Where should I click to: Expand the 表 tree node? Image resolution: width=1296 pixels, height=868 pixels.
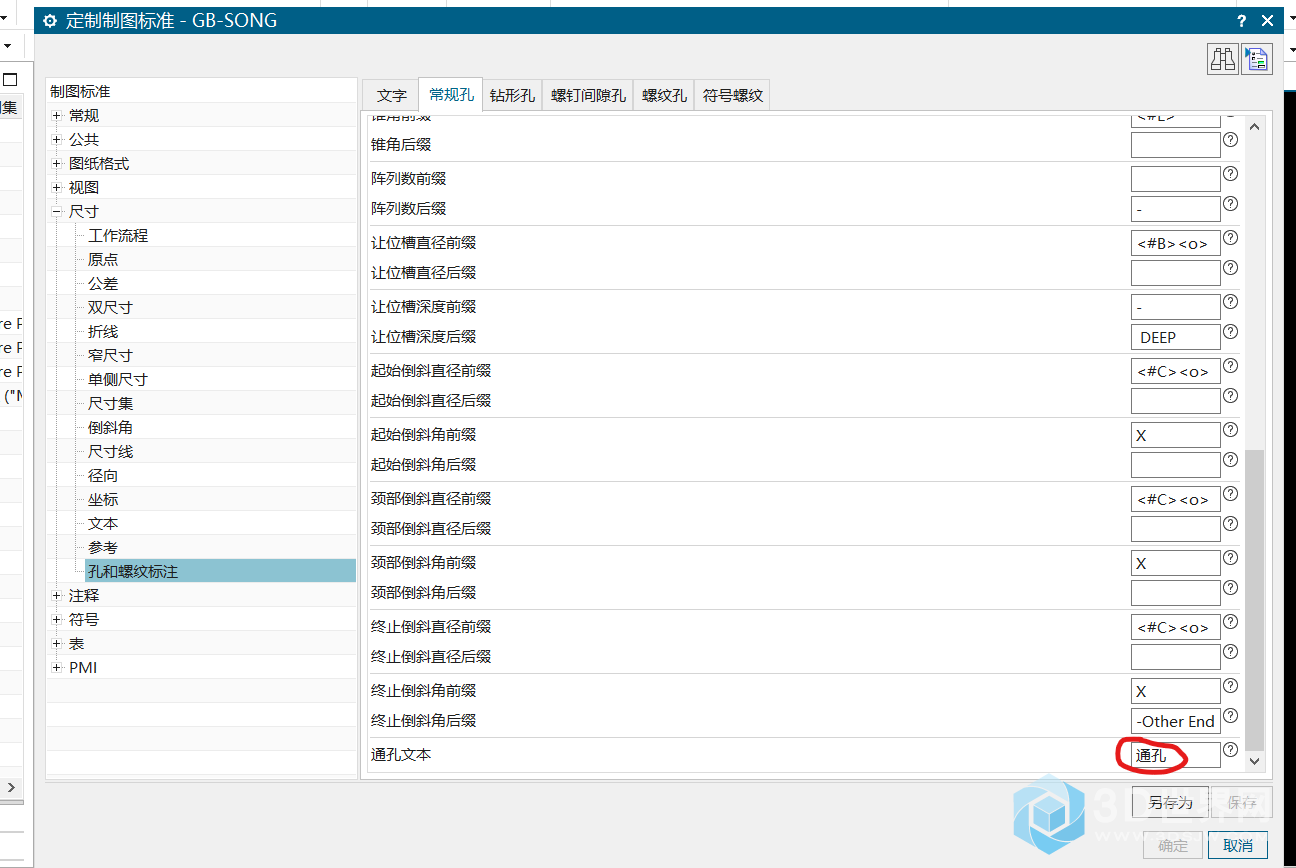tap(57, 644)
